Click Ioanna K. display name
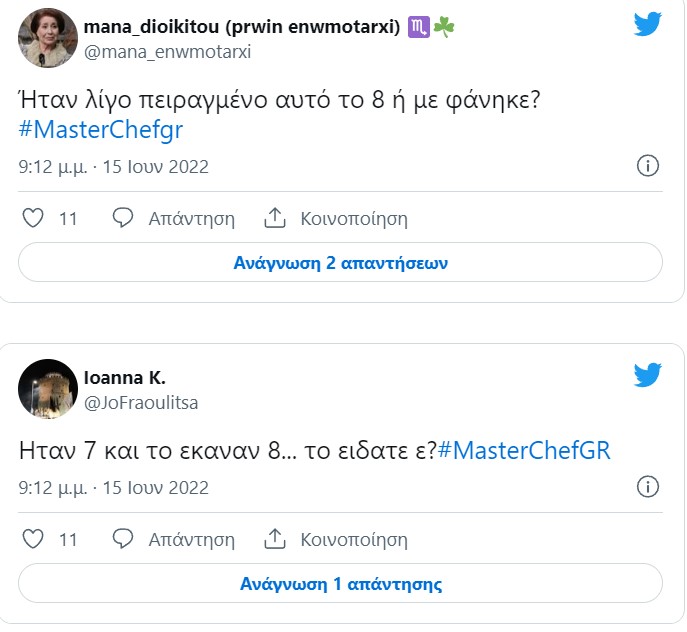This screenshot has height=632, width=687. click(125, 378)
